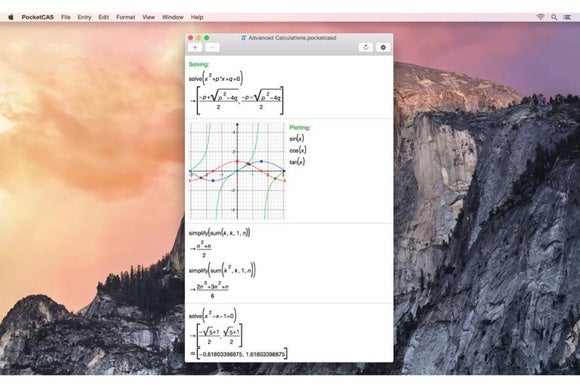The height and width of the screenshot is (388, 580).
Task: Open the Window menu
Action: pos(173,17)
